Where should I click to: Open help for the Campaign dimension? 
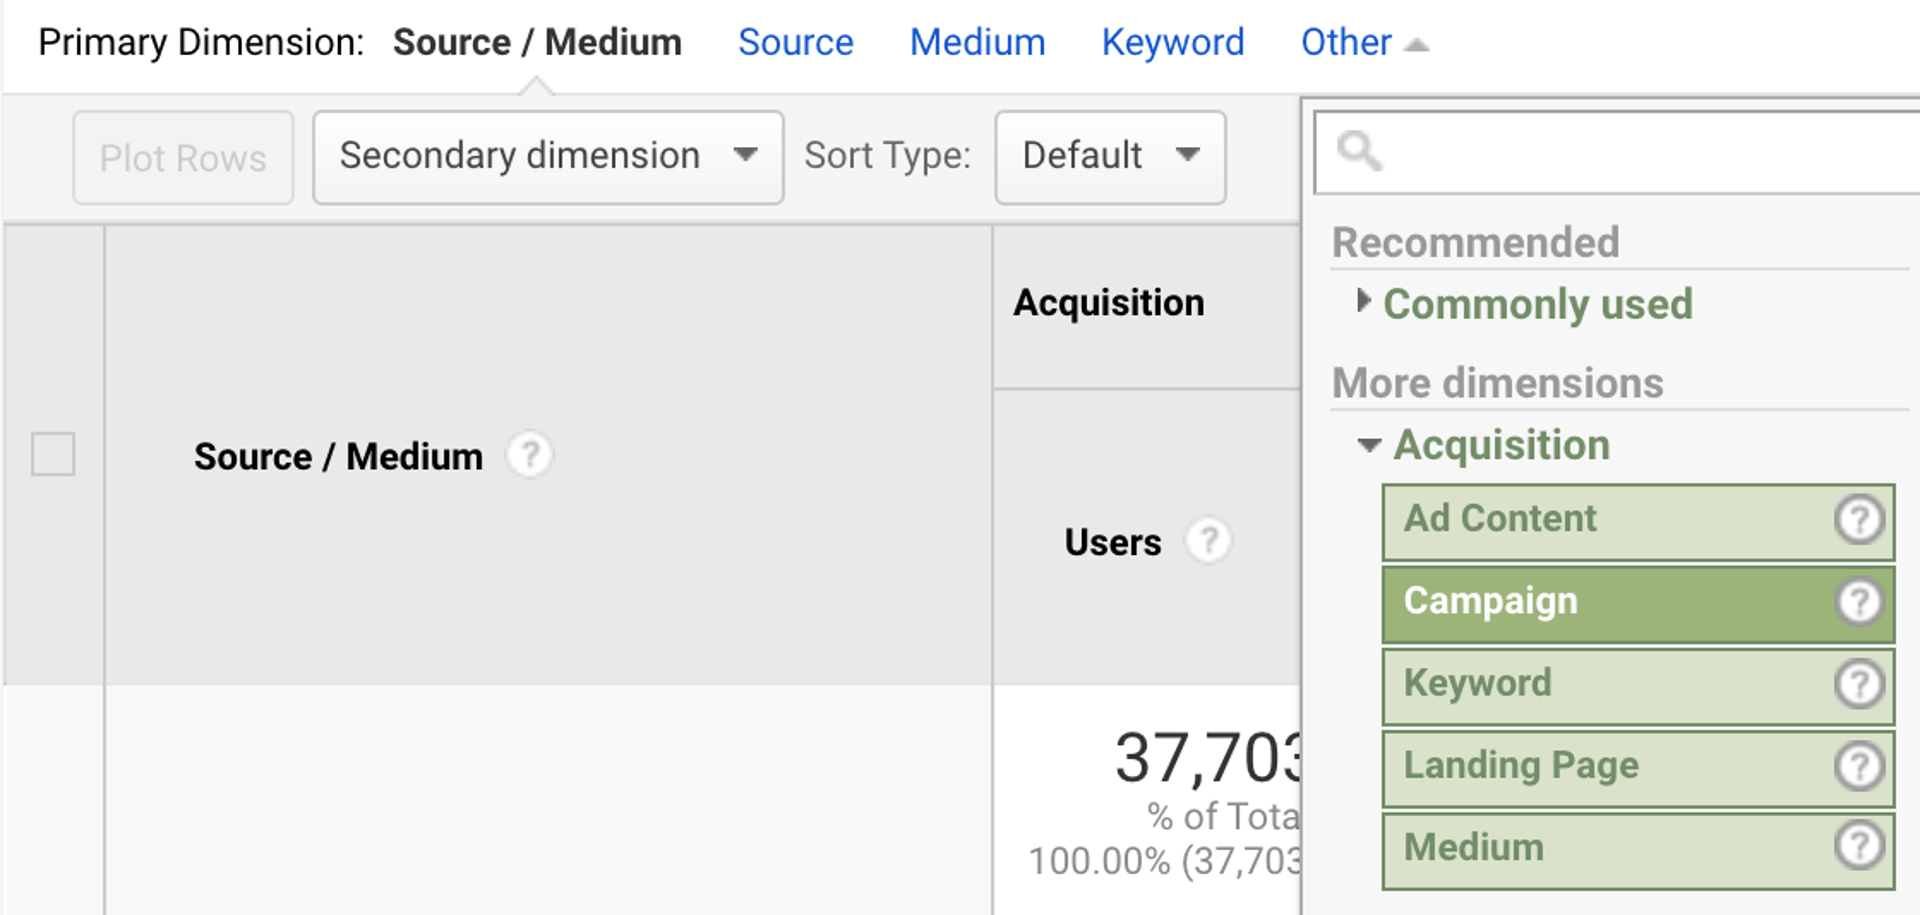[x=1858, y=601]
